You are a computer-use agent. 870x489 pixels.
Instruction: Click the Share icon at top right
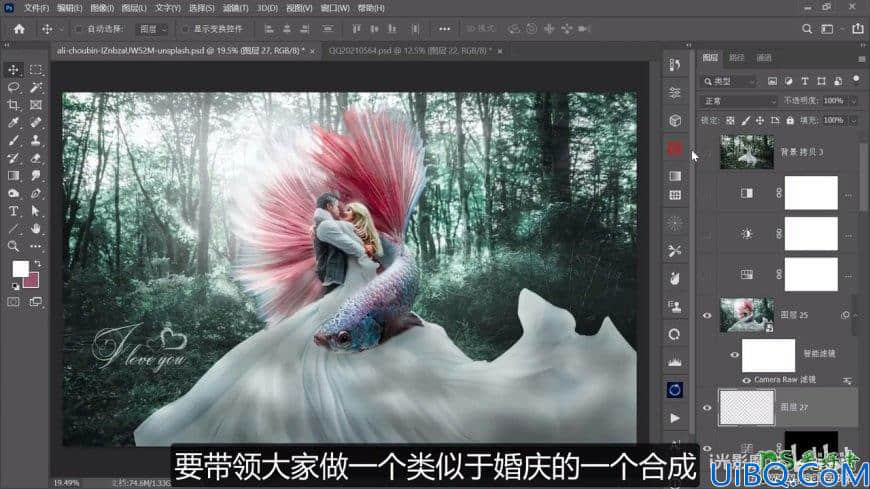pyautogui.click(x=857, y=29)
